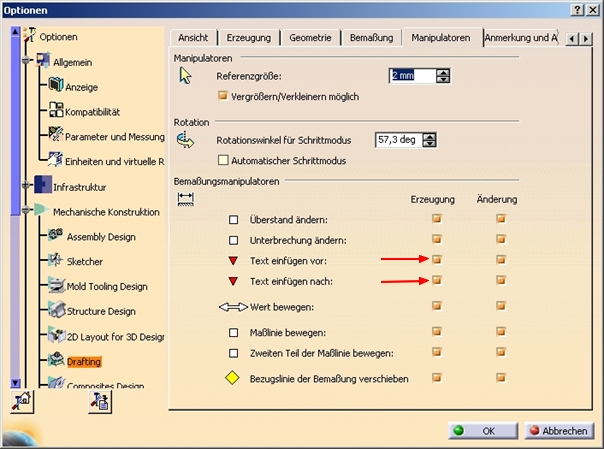Viewport: 604px width, 449px height.
Task: Click the Parameter und Messung icon
Action: click(x=56, y=134)
